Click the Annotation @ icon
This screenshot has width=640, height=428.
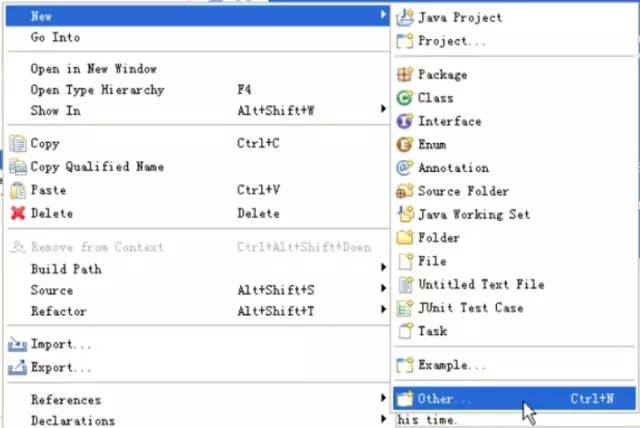click(x=405, y=168)
